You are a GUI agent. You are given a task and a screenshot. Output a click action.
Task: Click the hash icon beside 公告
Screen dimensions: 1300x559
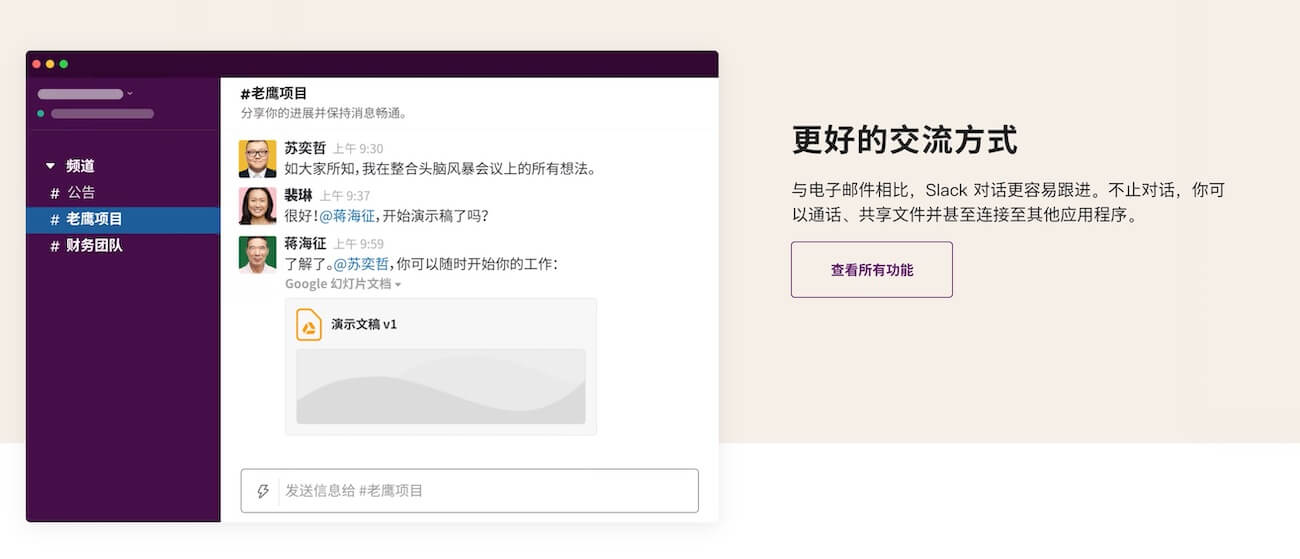point(55,193)
